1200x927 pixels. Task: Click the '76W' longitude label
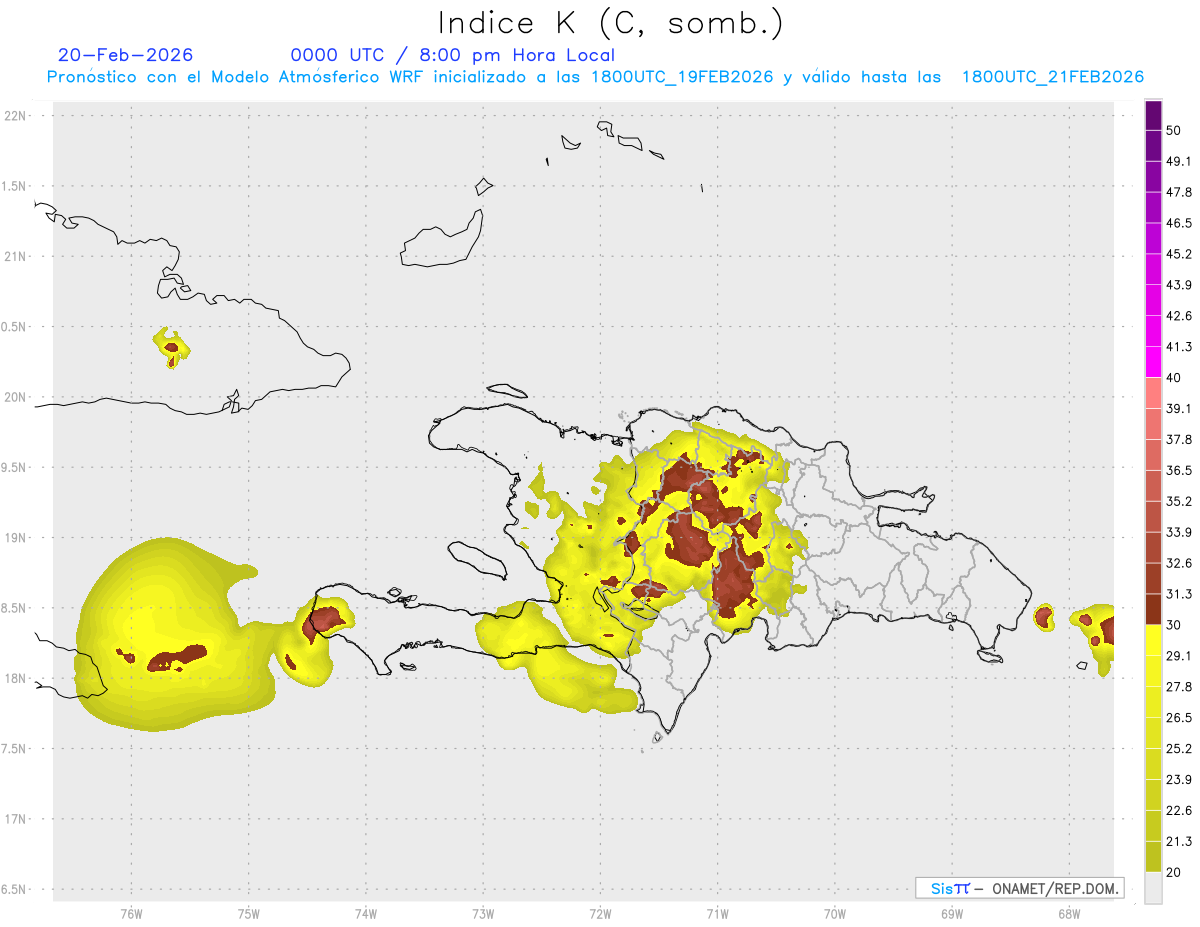coord(131,913)
